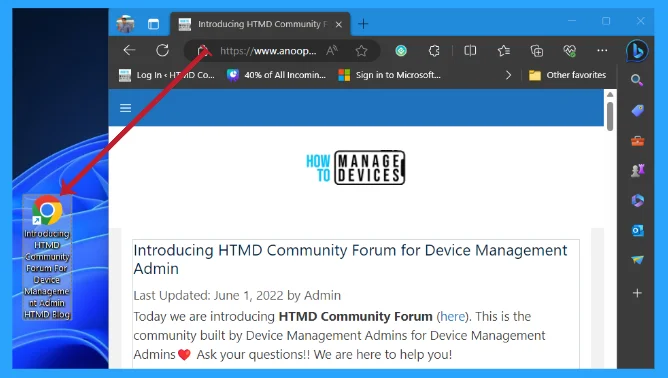This screenshot has width=668, height=378.
Task: Click the sidebar Search icon
Action: [x=637, y=80]
